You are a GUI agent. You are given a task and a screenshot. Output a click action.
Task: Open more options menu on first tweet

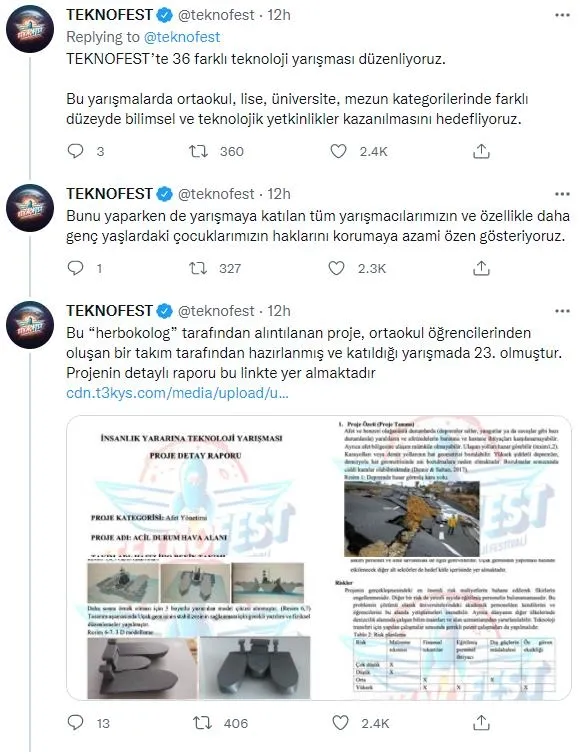562,15
